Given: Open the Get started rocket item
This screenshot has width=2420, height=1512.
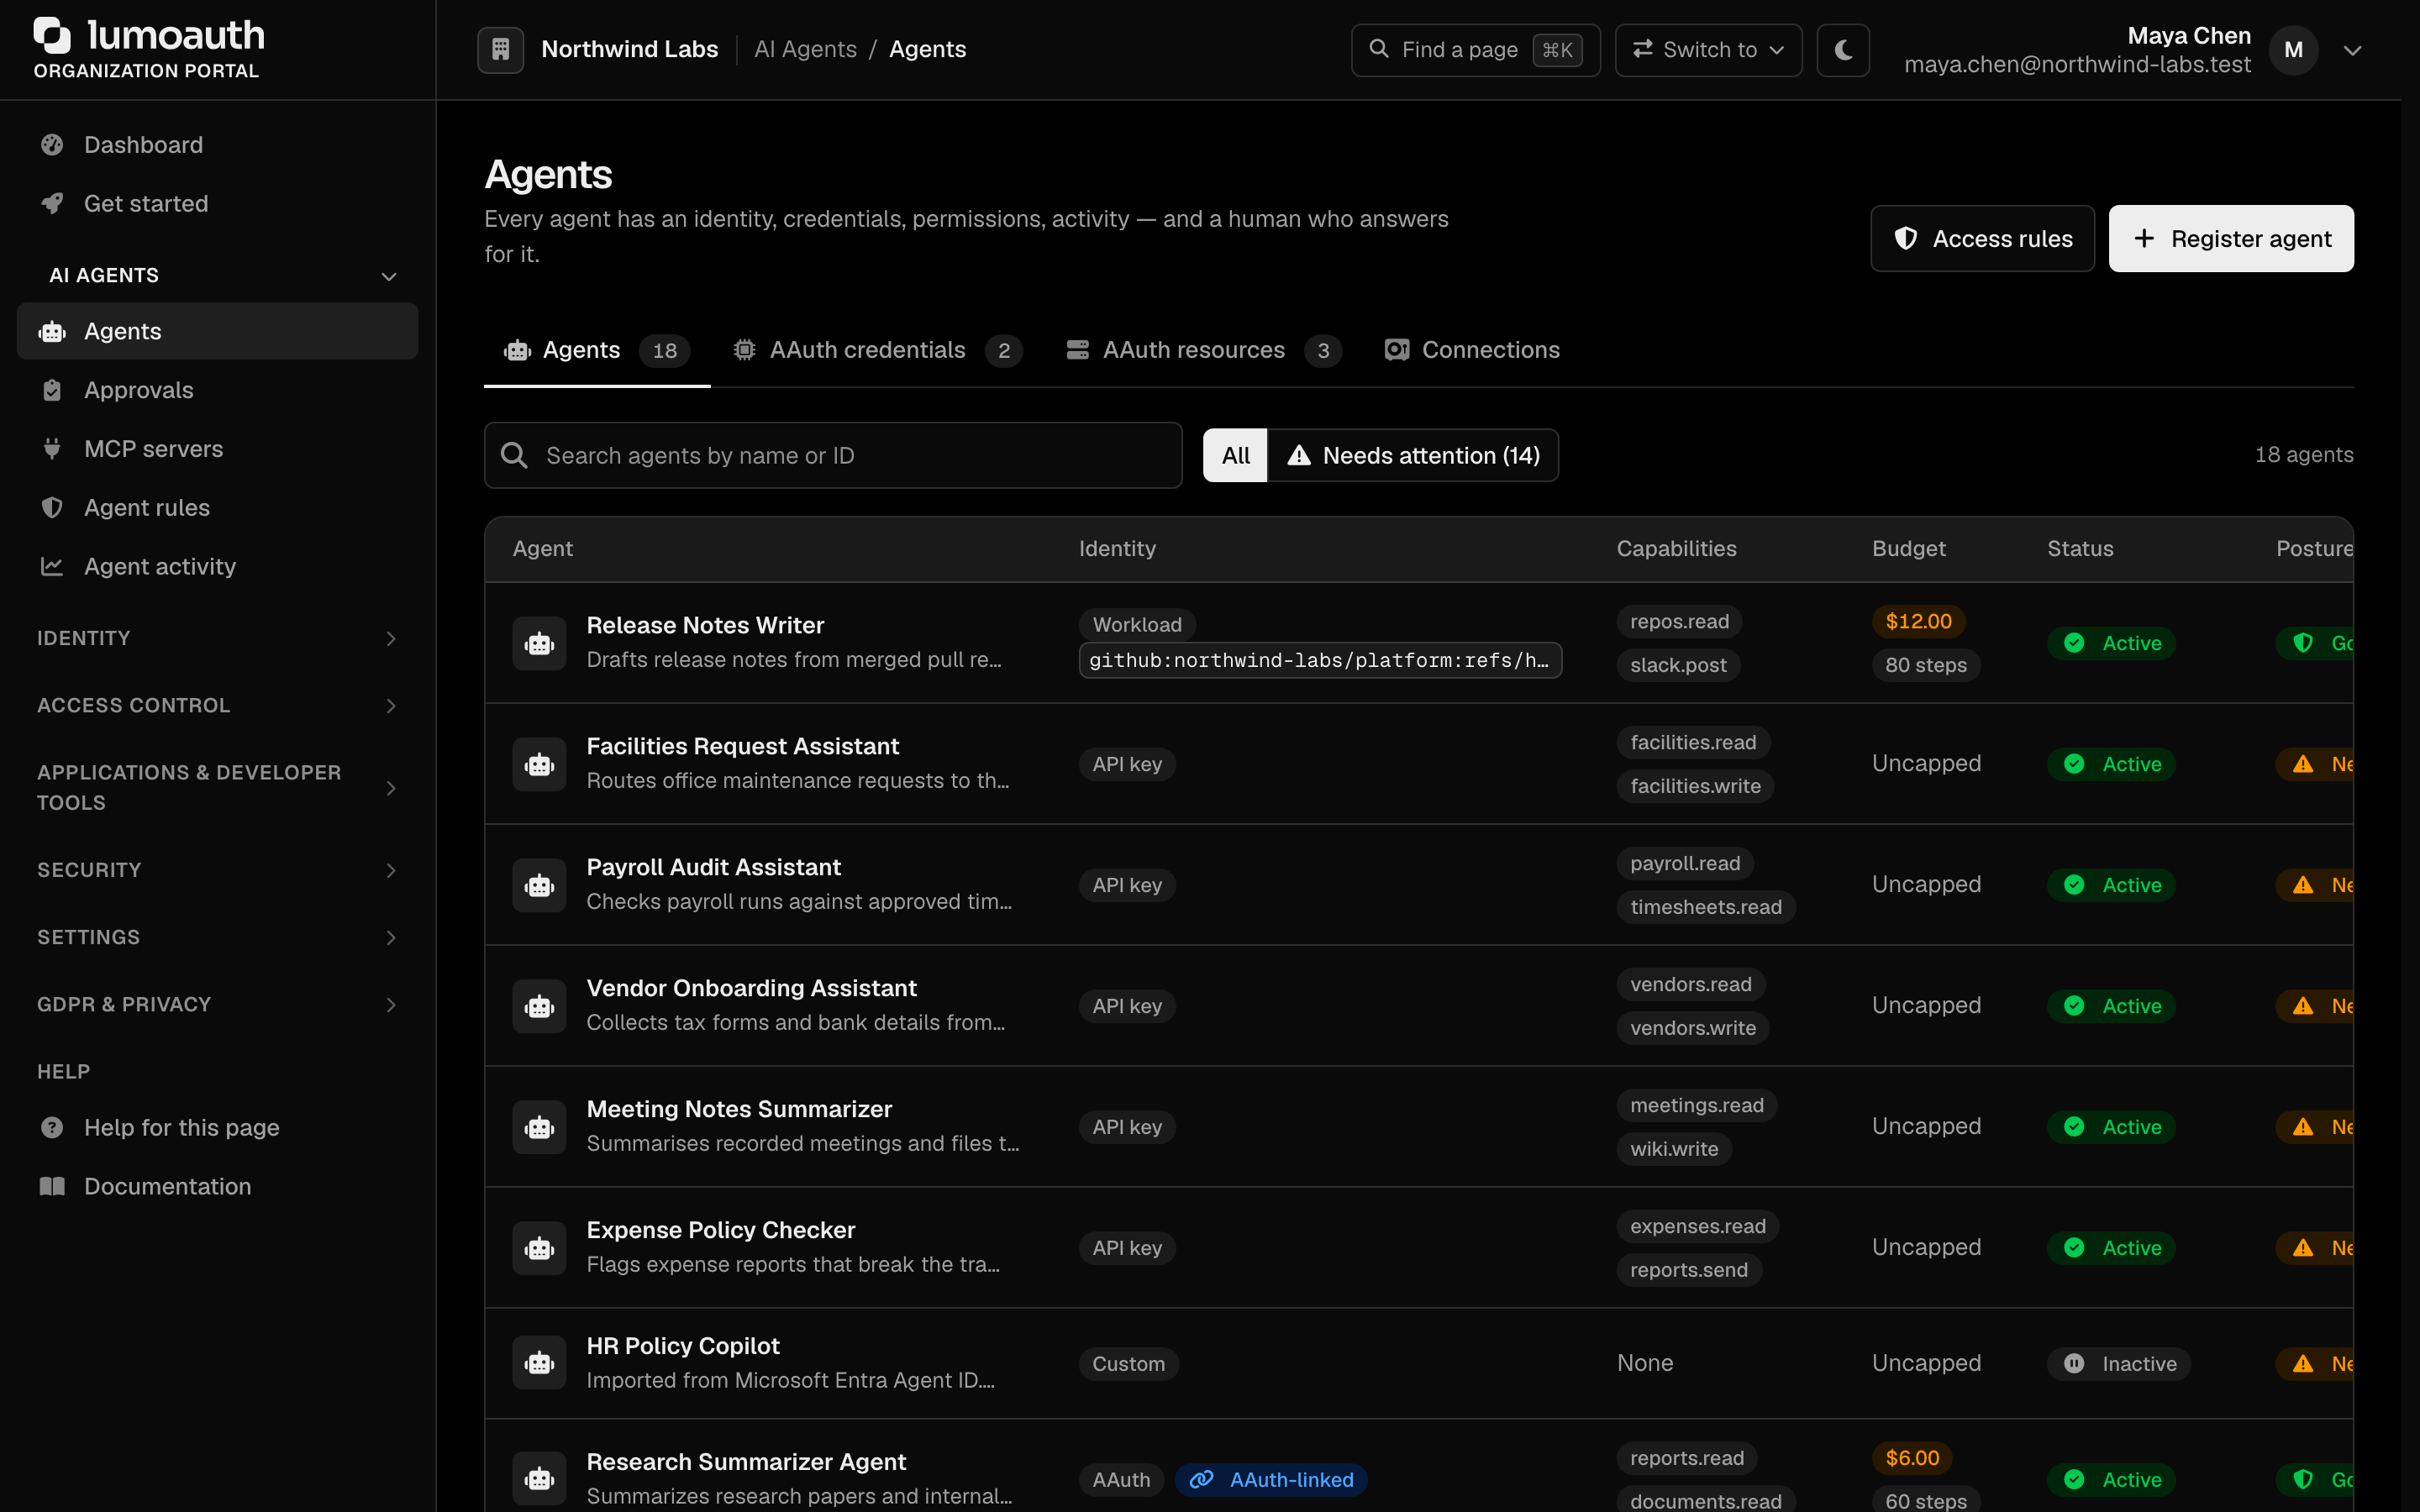Looking at the screenshot, I should [x=217, y=204].
